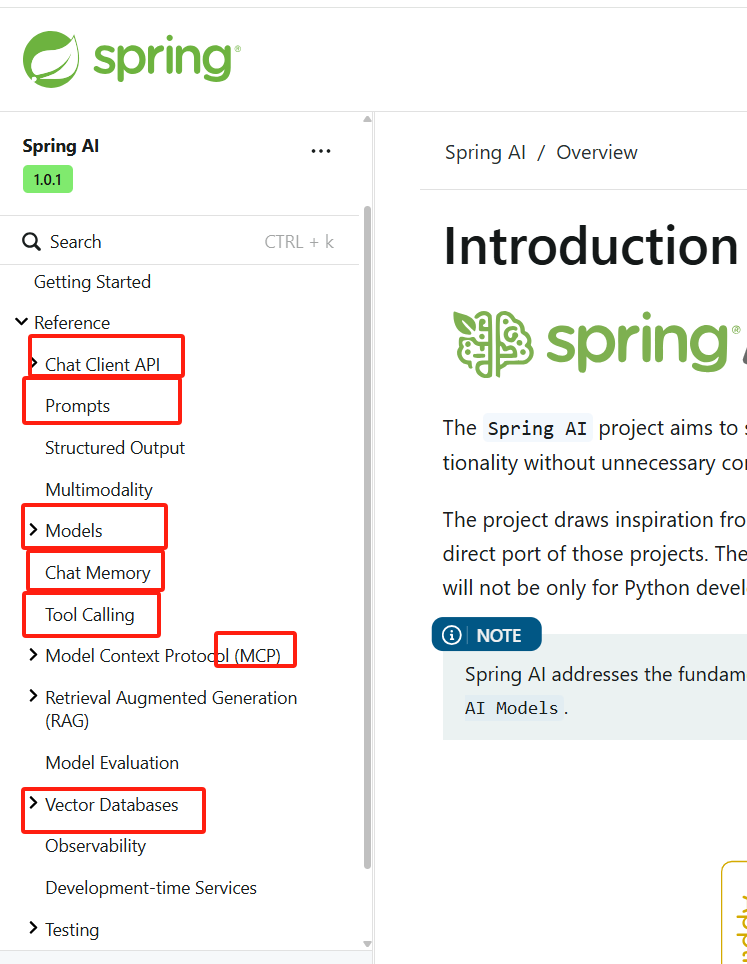Screen dimensions: 747x964
Task: Click the Overview breadcrumb link
Action: point(597,152)
